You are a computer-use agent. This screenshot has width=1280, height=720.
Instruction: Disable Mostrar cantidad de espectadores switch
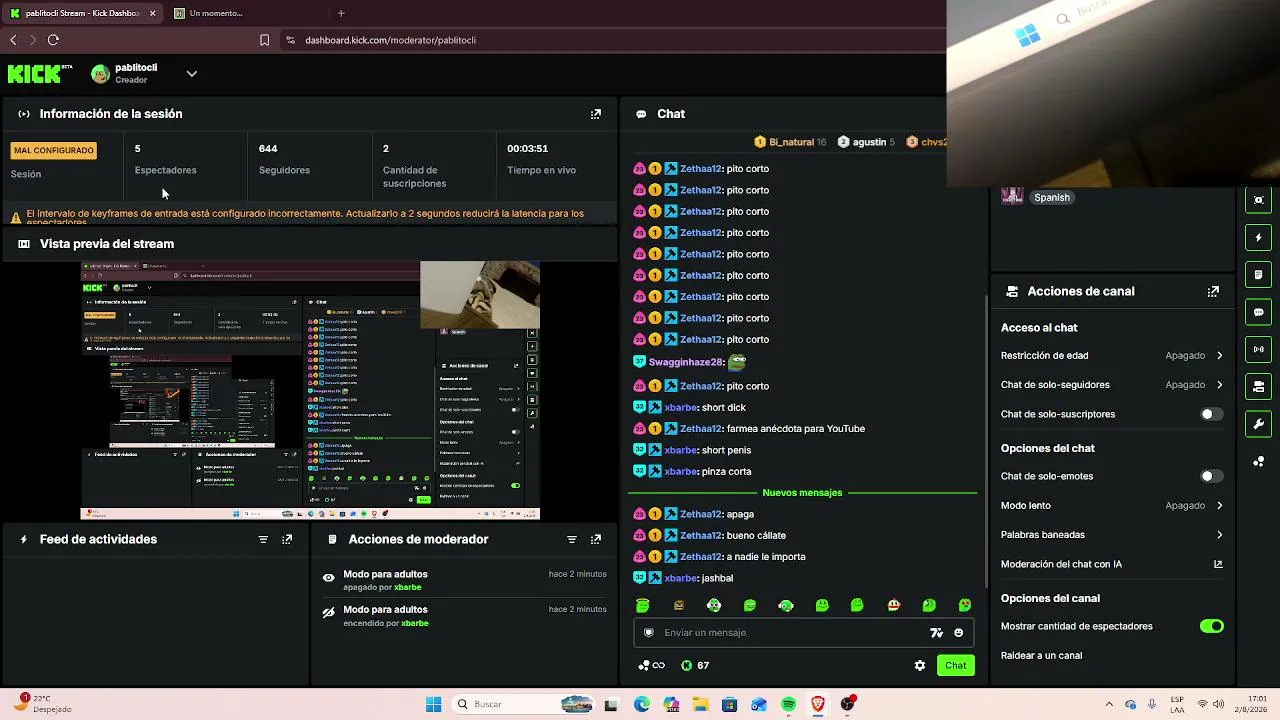pos(1211,626)
